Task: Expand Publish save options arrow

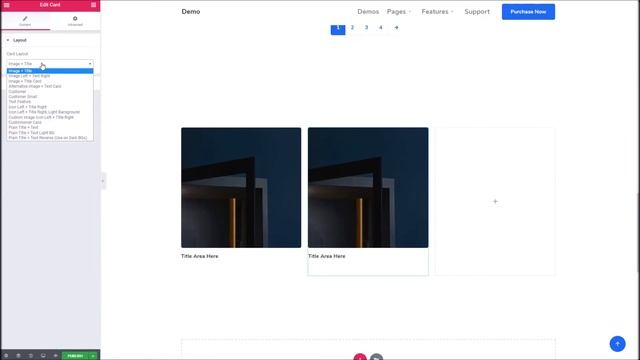Action: (x=93, y=356)
